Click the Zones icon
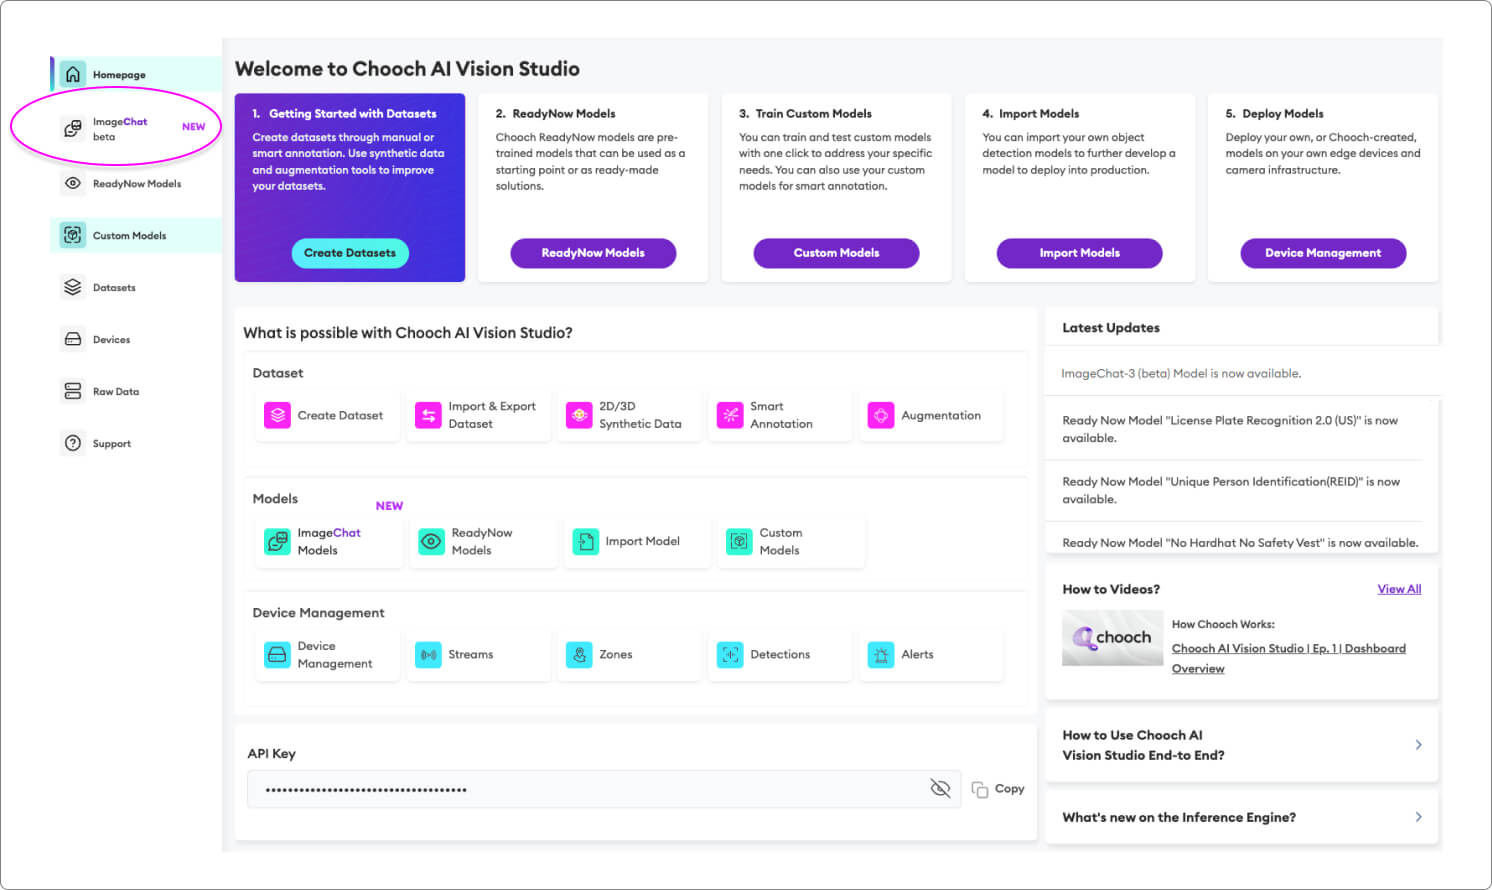This screenshot has width=1492, height=890. click(x=579, y=655)
